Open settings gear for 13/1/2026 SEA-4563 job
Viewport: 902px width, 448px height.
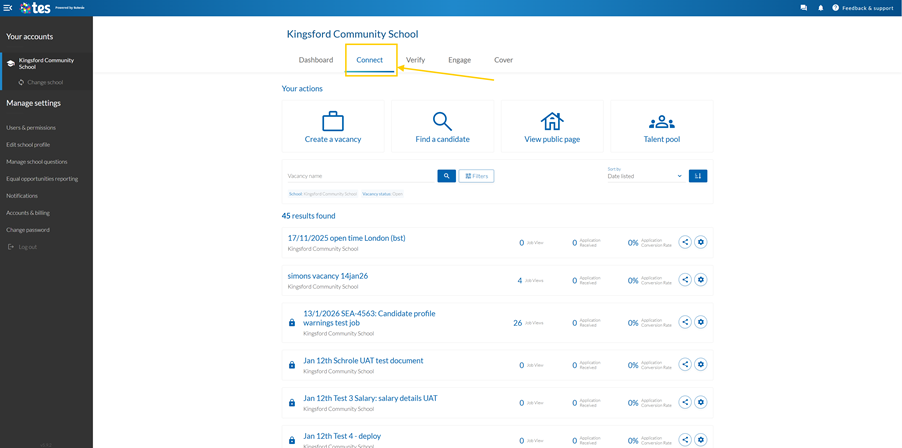click(700, 322)
